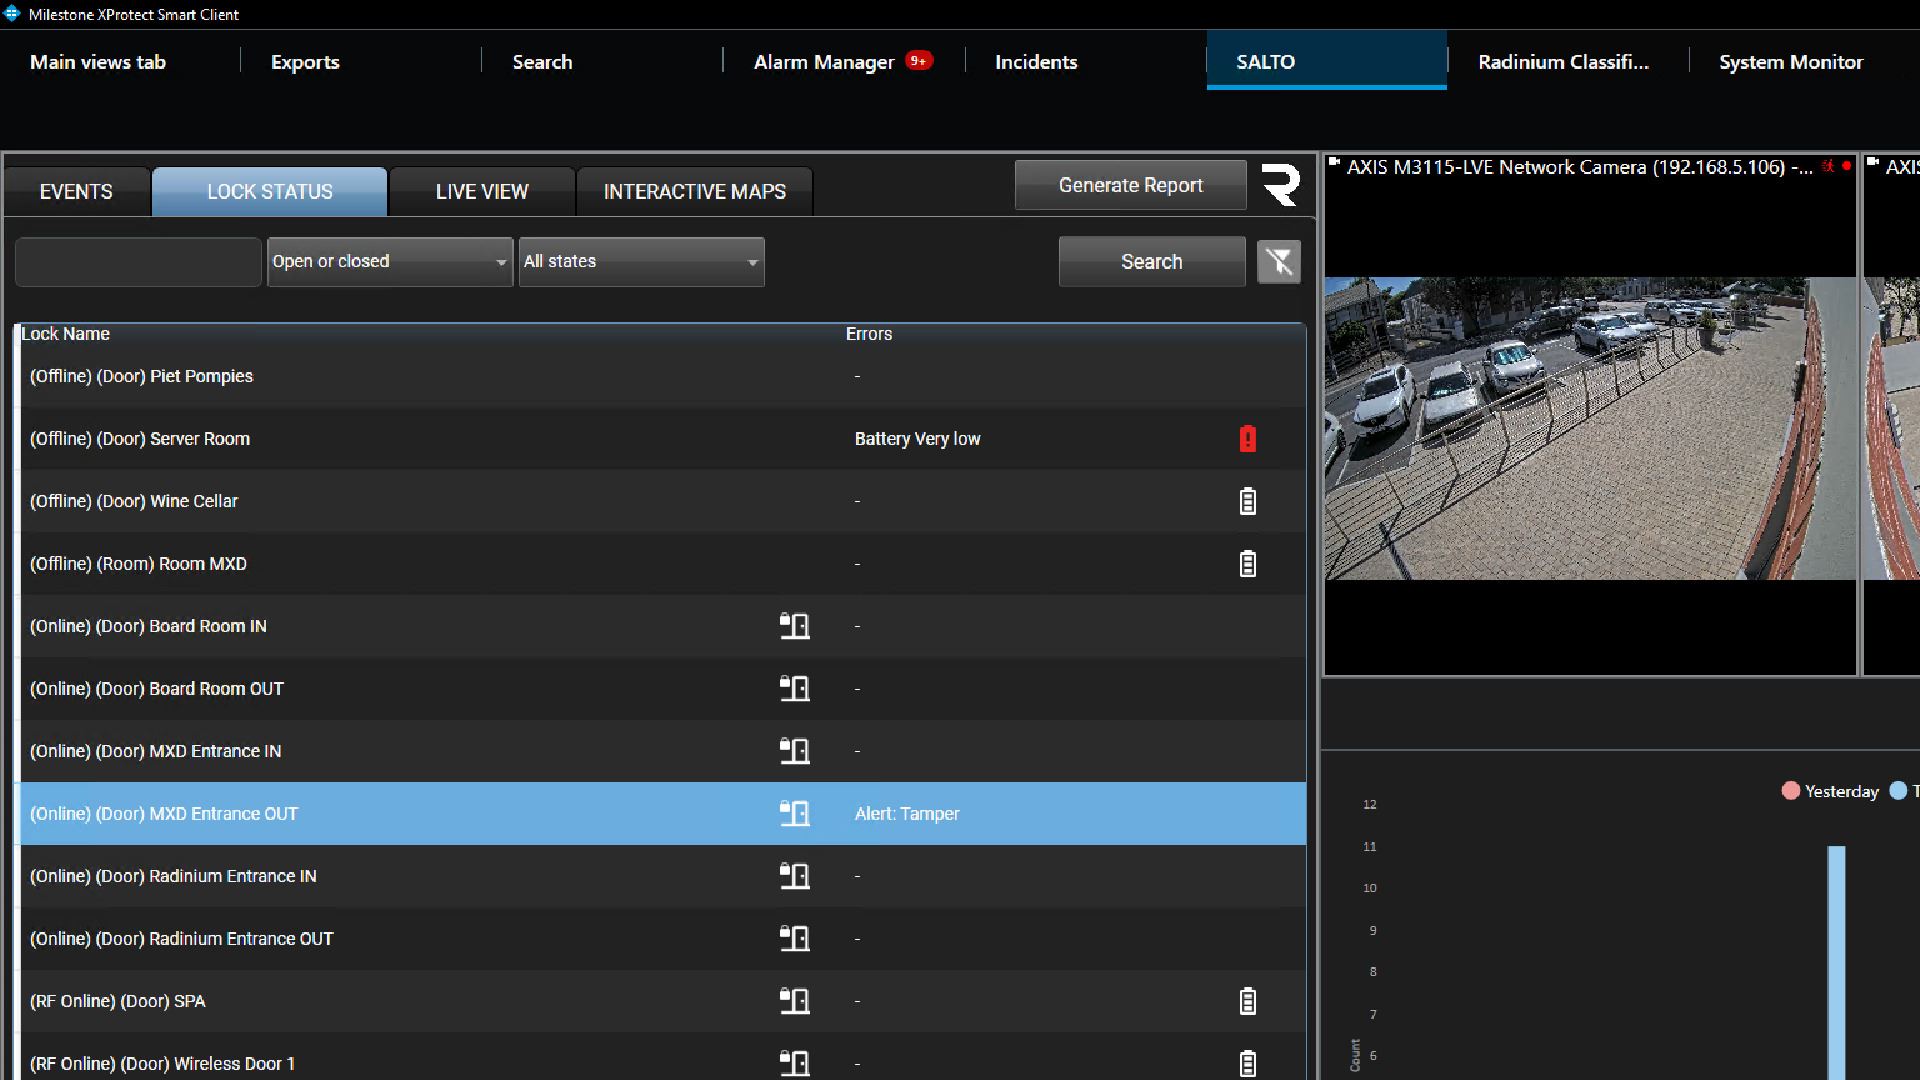Click the battery icon in the Room MXD row
Screen dimensions: 1920x1080
(x=1247, y=563)
